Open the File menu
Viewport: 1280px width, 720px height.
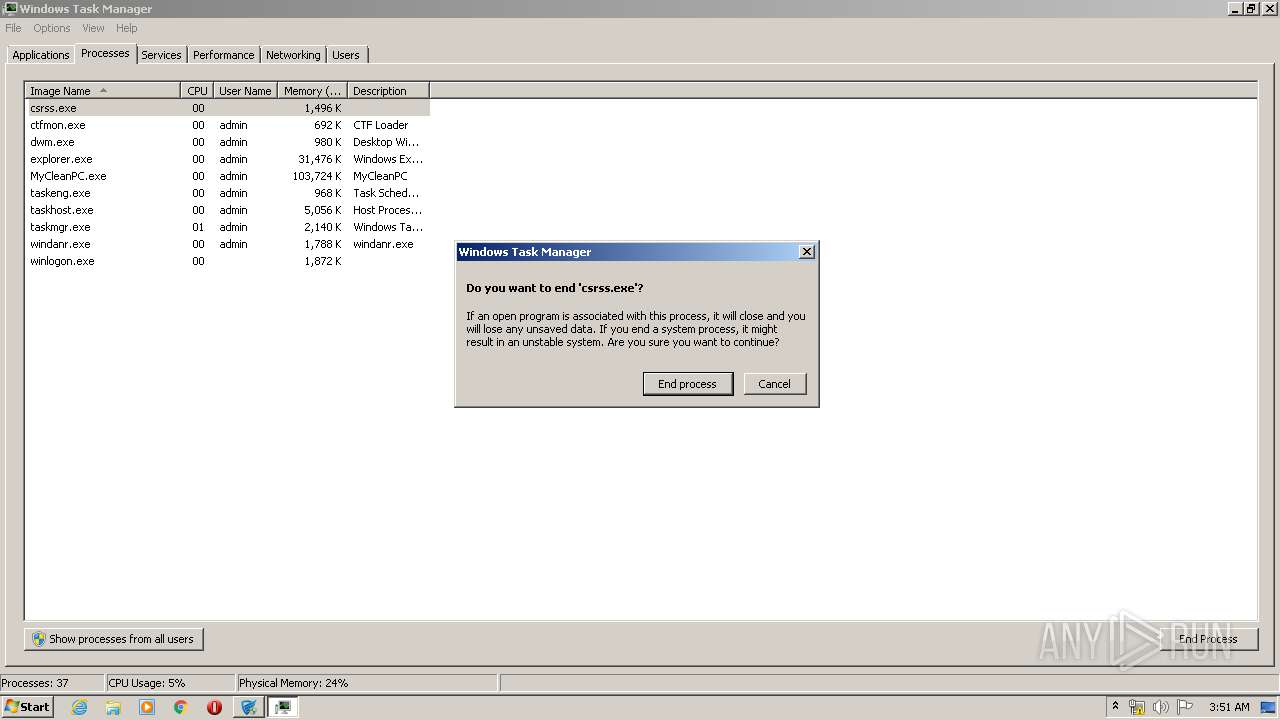[13, 28]
